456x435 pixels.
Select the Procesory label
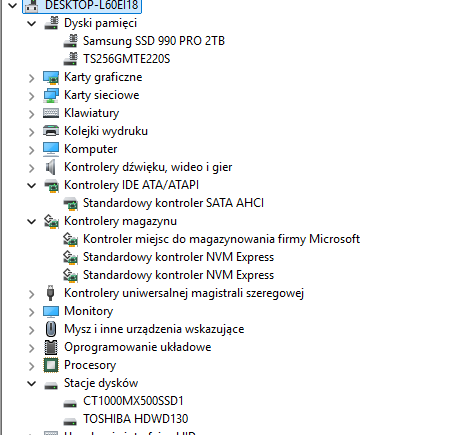click(x=90, y=365)
